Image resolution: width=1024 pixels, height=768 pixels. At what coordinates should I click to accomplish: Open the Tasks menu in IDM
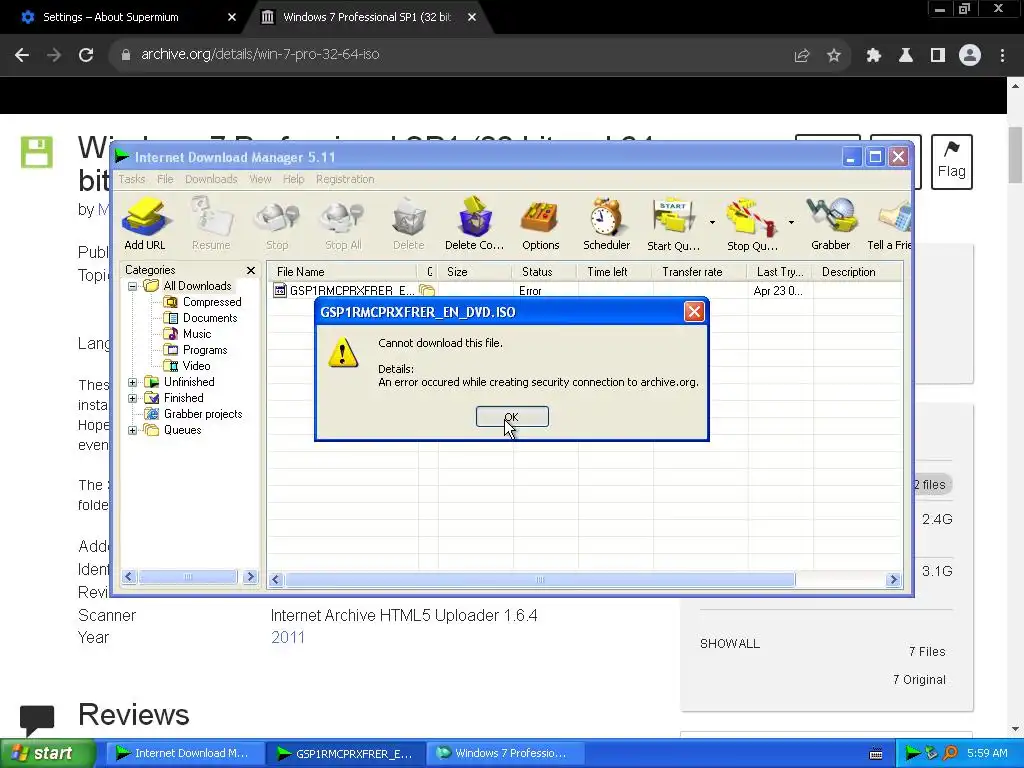pos(132,179)
